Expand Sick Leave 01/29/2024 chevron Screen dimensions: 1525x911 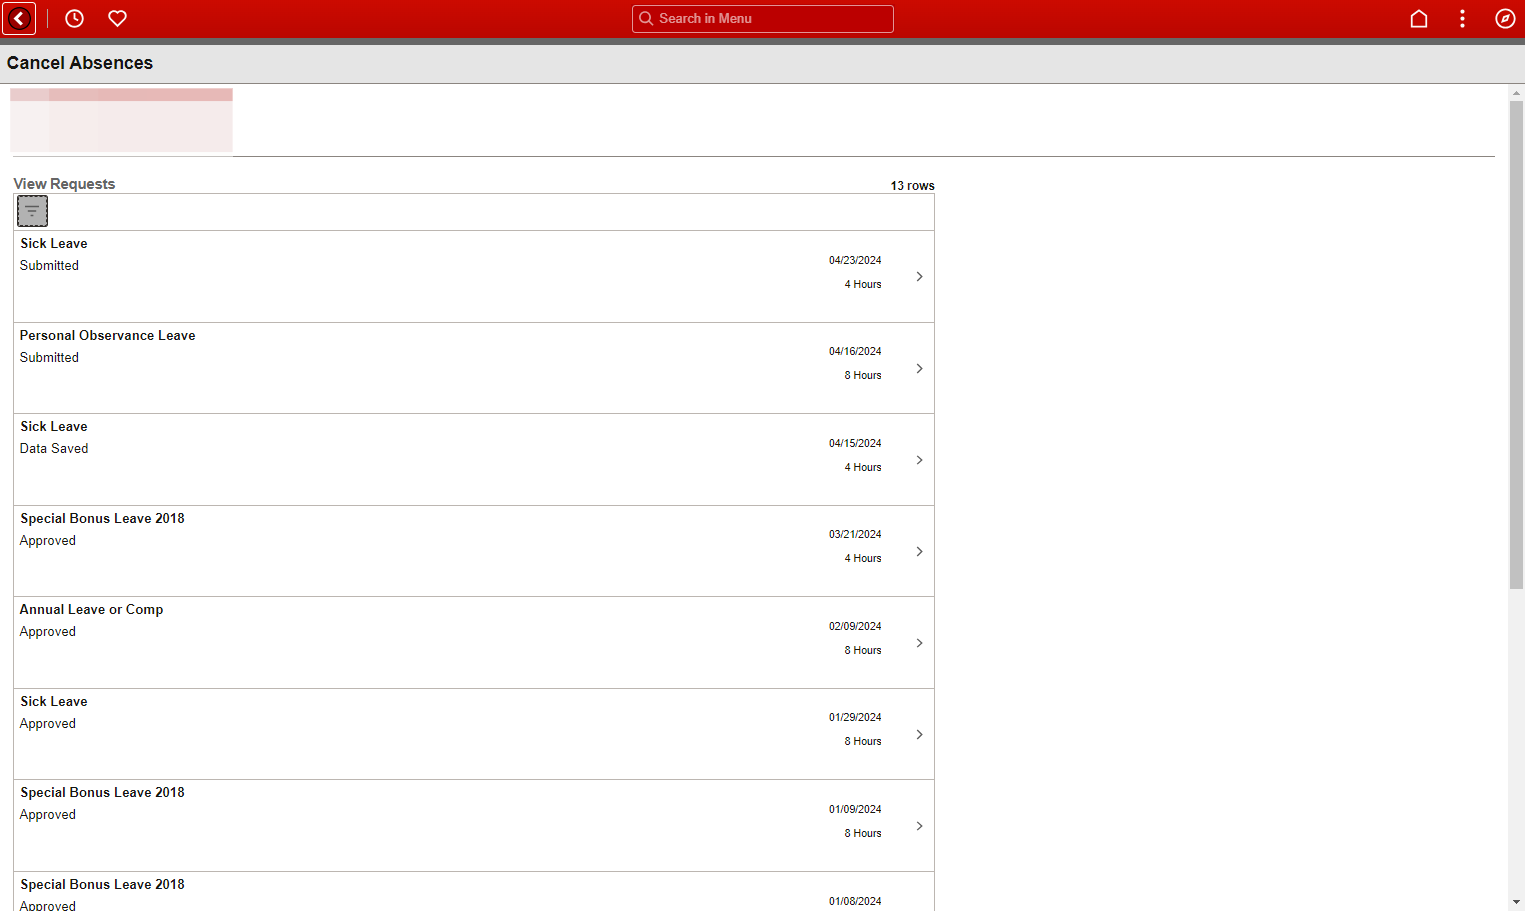pos(919,734)
